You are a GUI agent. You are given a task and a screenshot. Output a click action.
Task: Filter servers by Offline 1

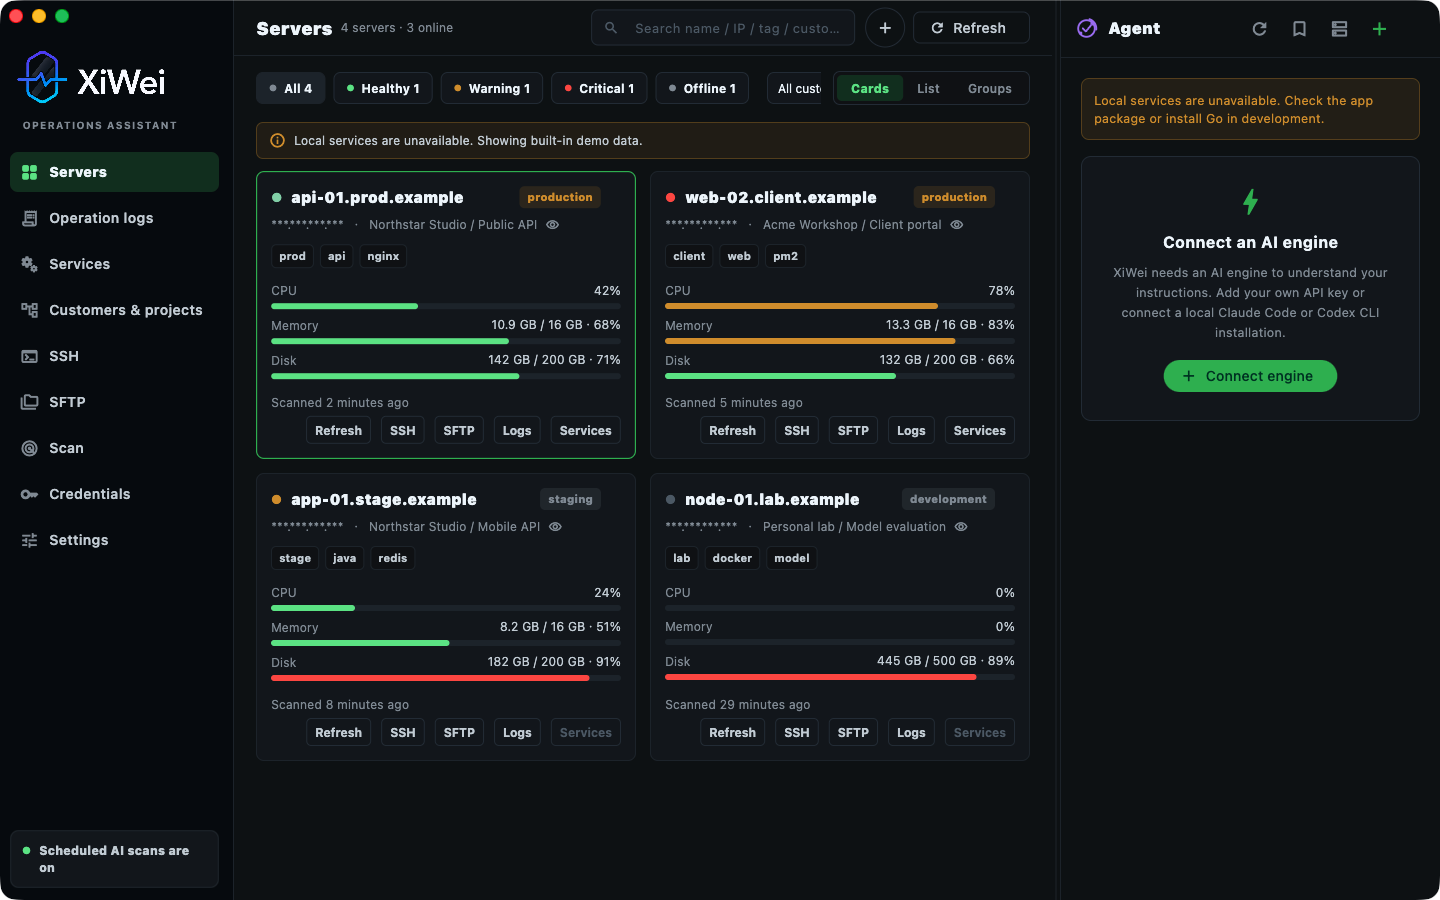(x=703, y=88)
